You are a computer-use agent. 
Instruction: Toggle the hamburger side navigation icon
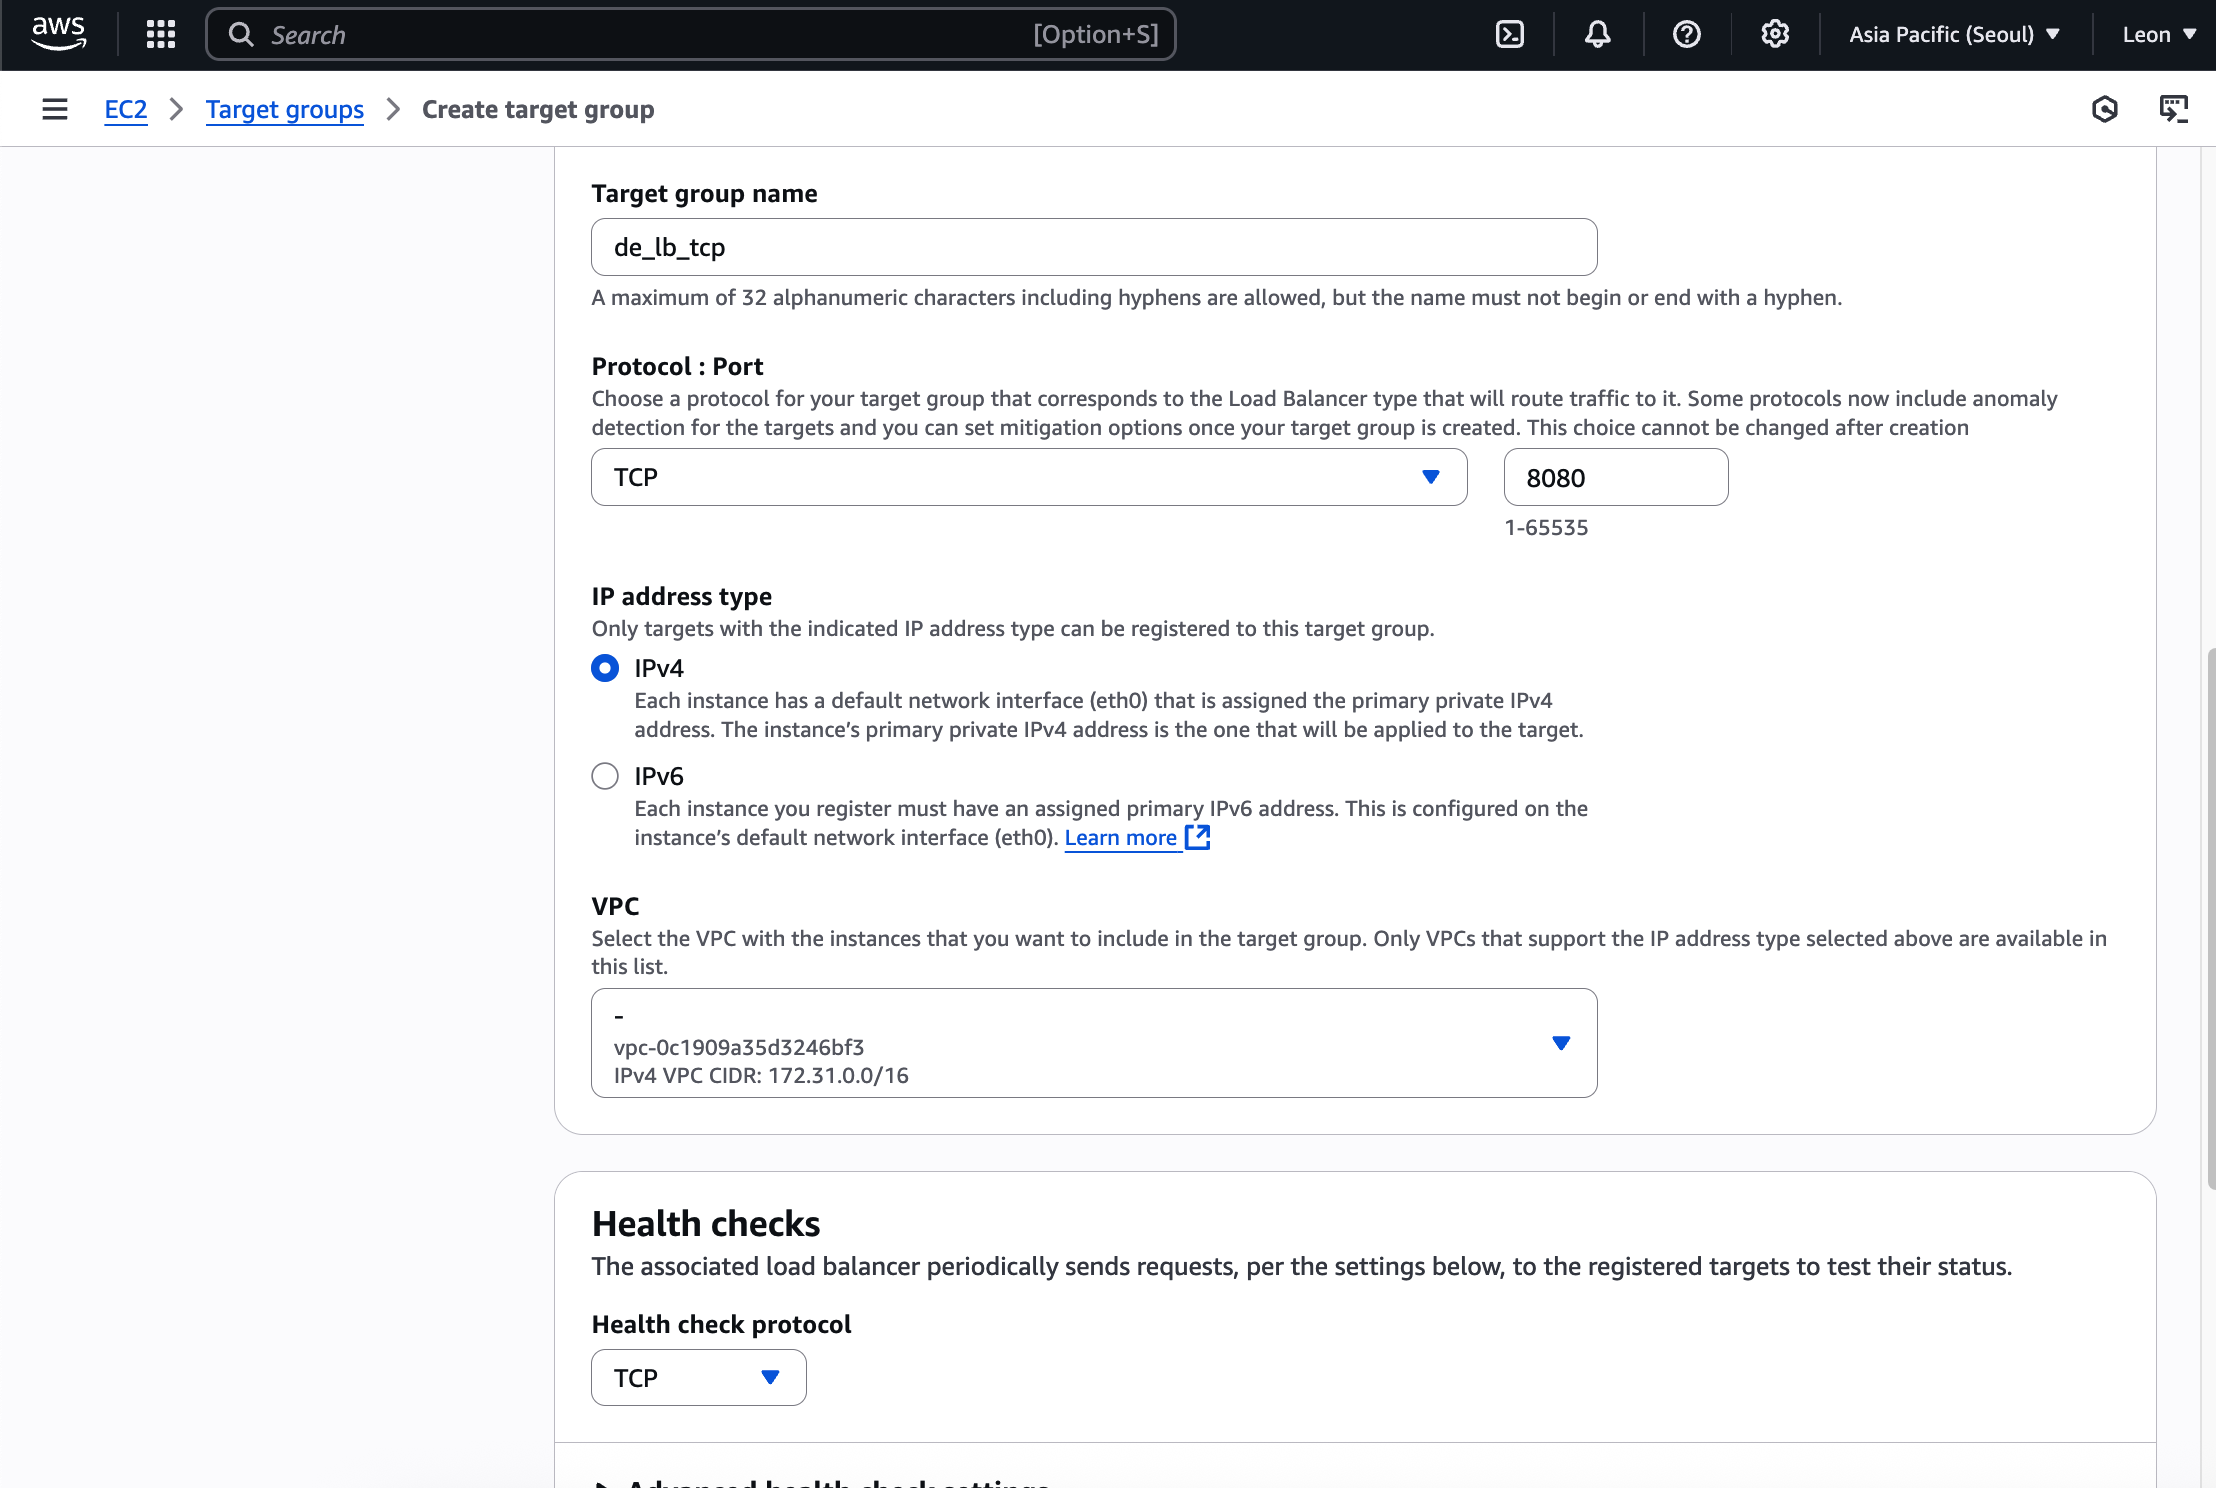55,109
